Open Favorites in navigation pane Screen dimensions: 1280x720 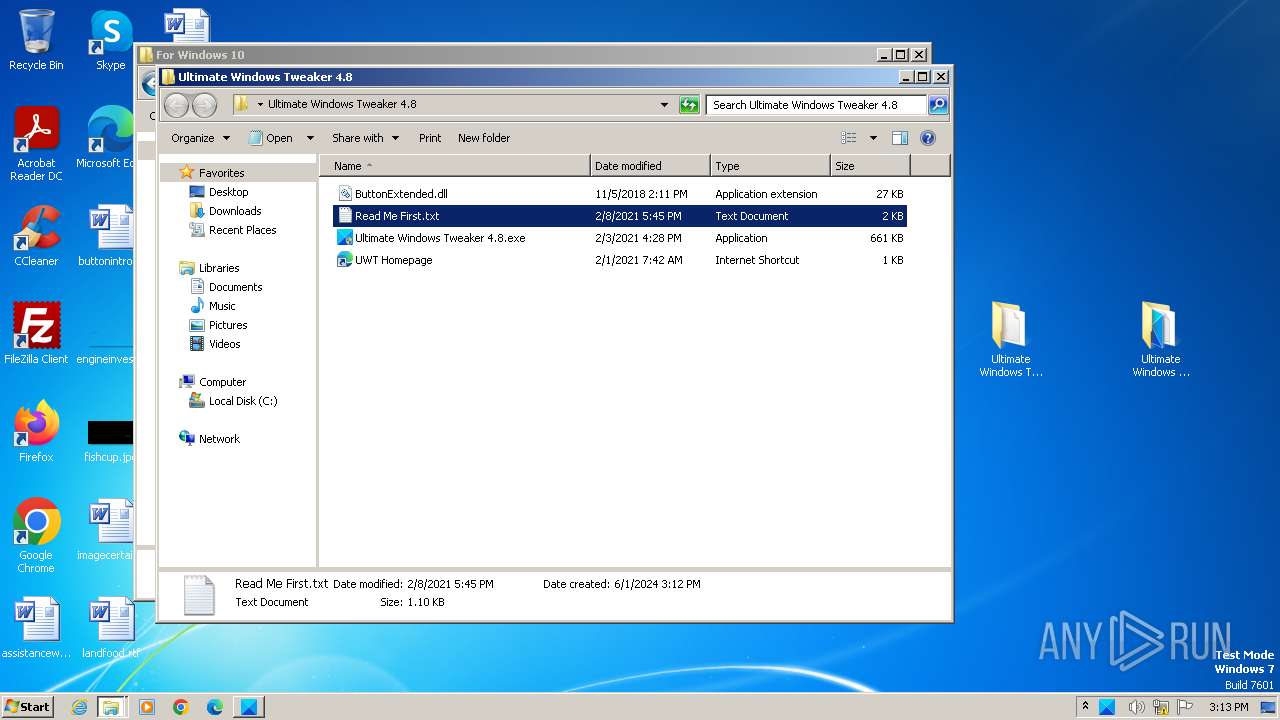[221, 173]
